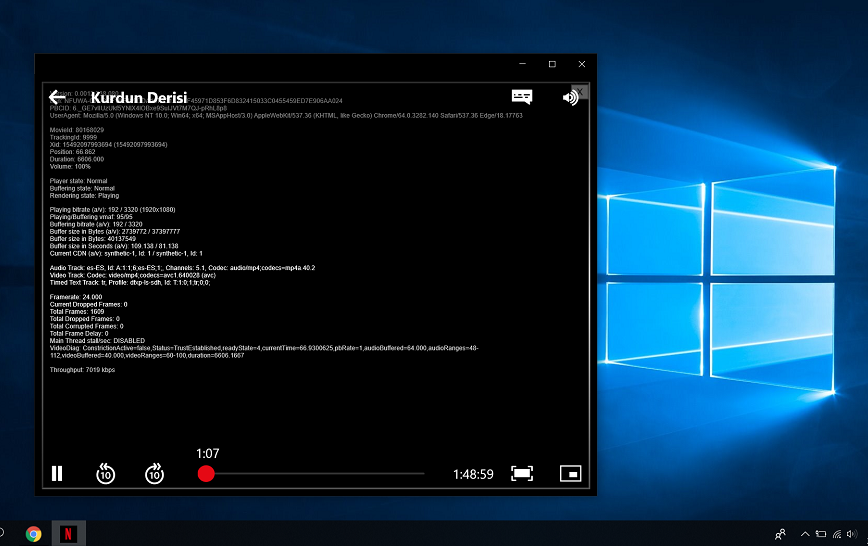Minimize the Netflix window
Image resolution: width=868 pixels, height=546 pixels.
pos(522,64)
